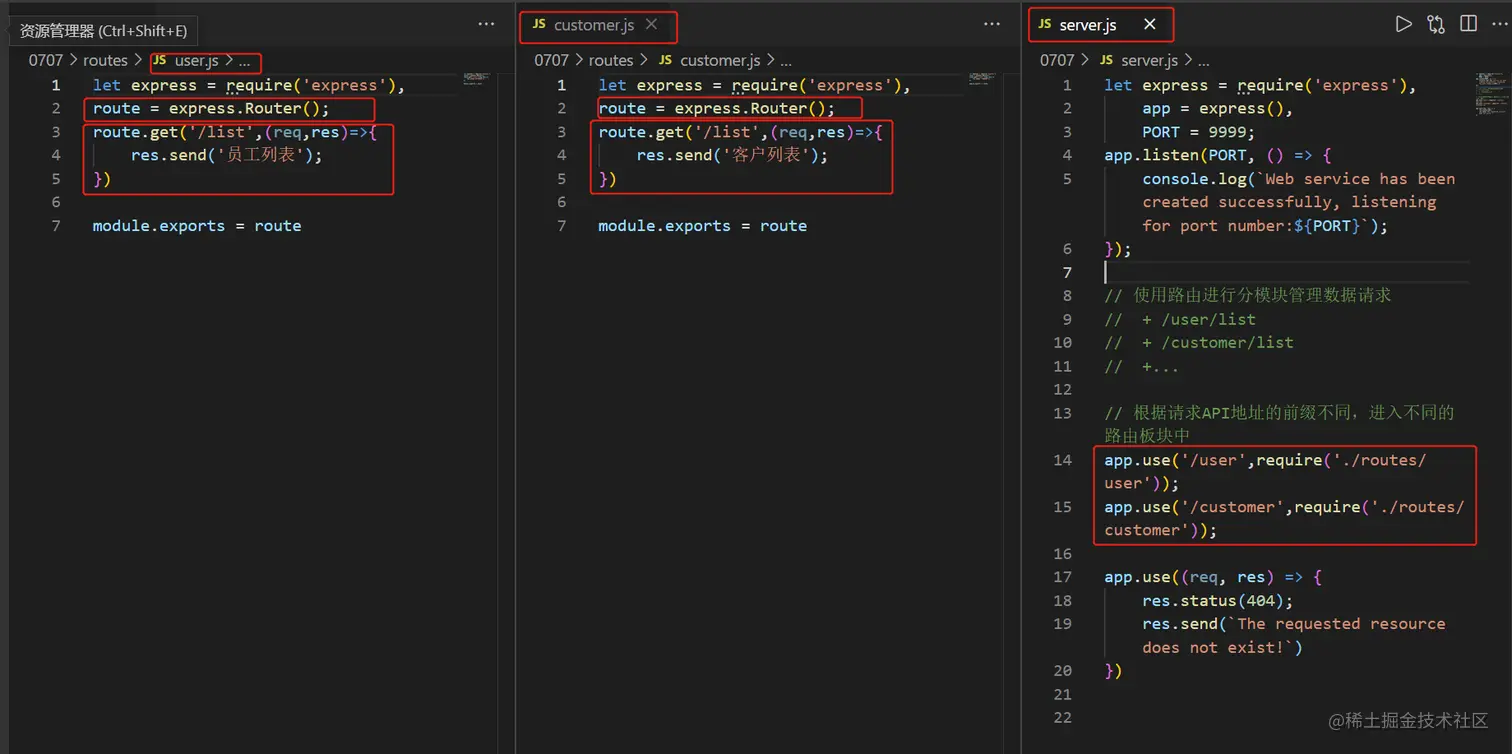The height and width of the screenshot is (754, 1512).
Task: Open more actions menu in customer.js pane
Action: (992, 24)
